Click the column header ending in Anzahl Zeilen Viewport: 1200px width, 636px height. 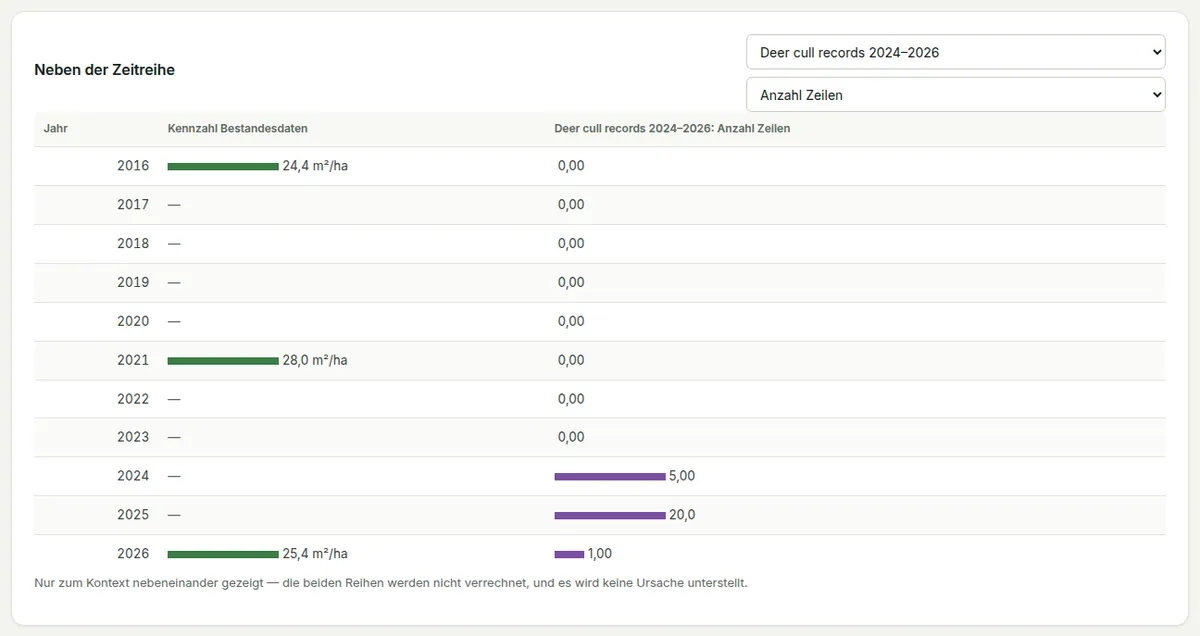[672, 128]
